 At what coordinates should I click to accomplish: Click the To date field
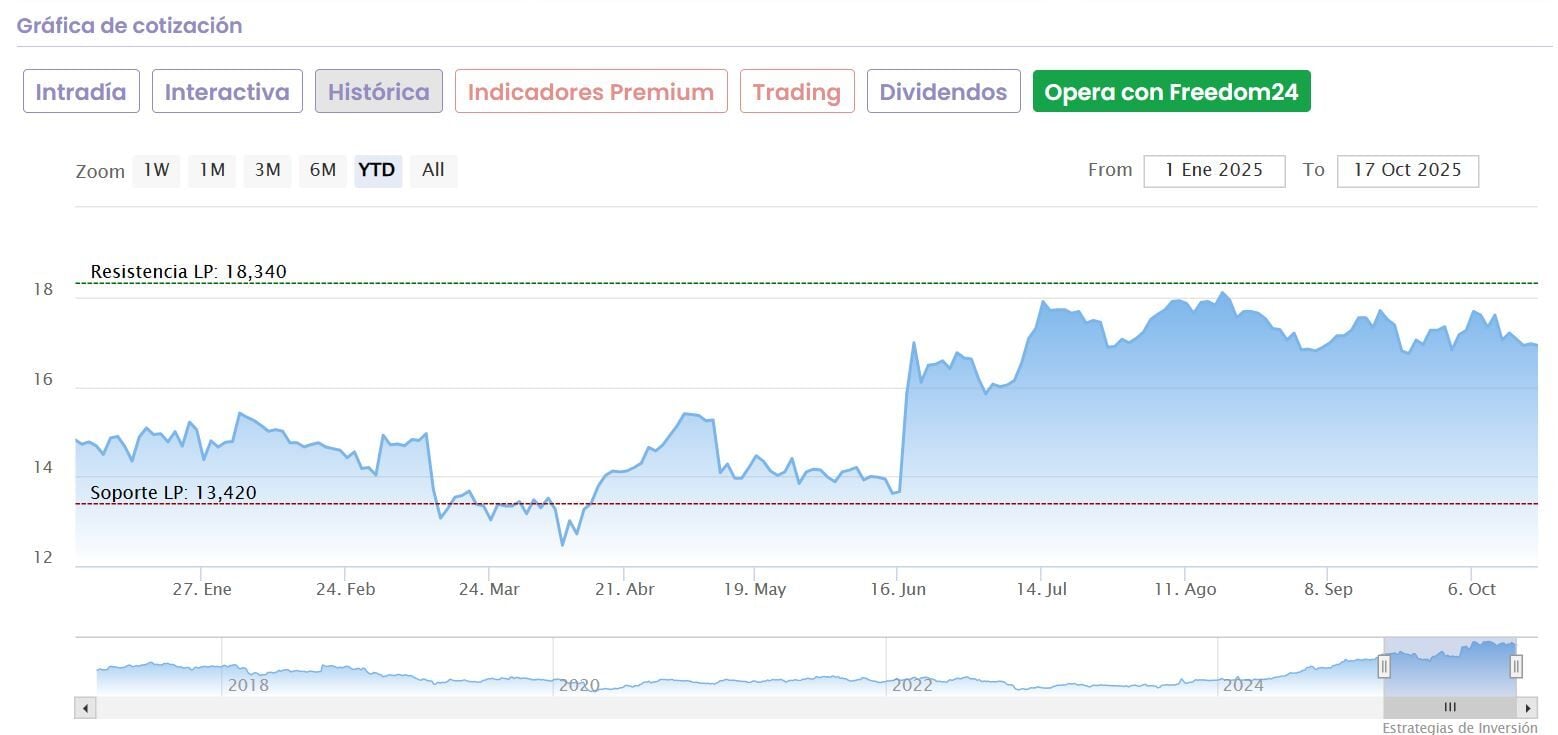click(x=1407, y=170)
